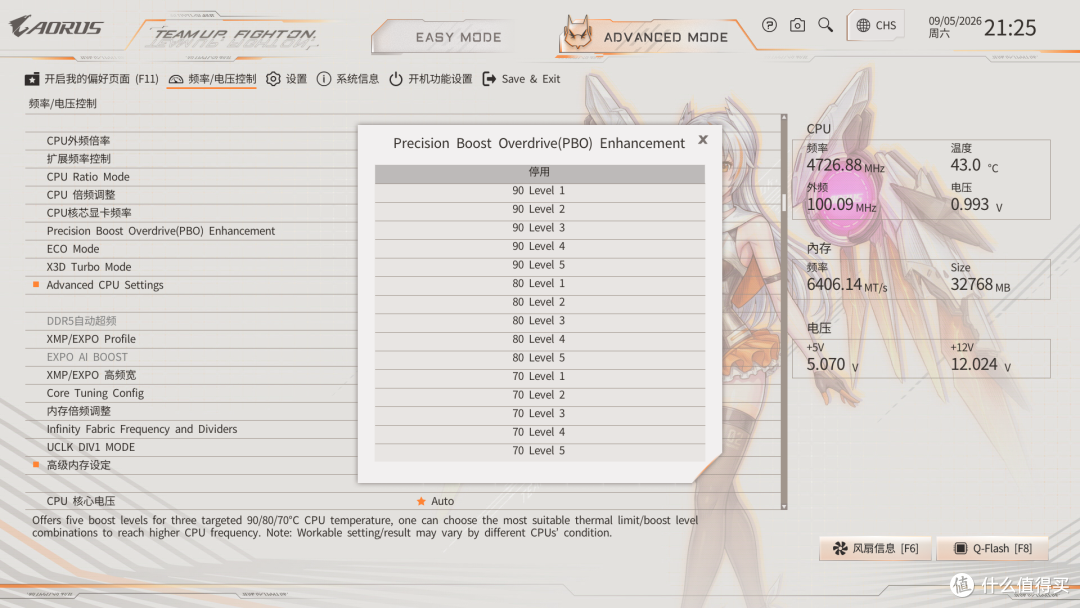
Task: Choose 70 Level 2 option
Action: [x=539, y=395]
